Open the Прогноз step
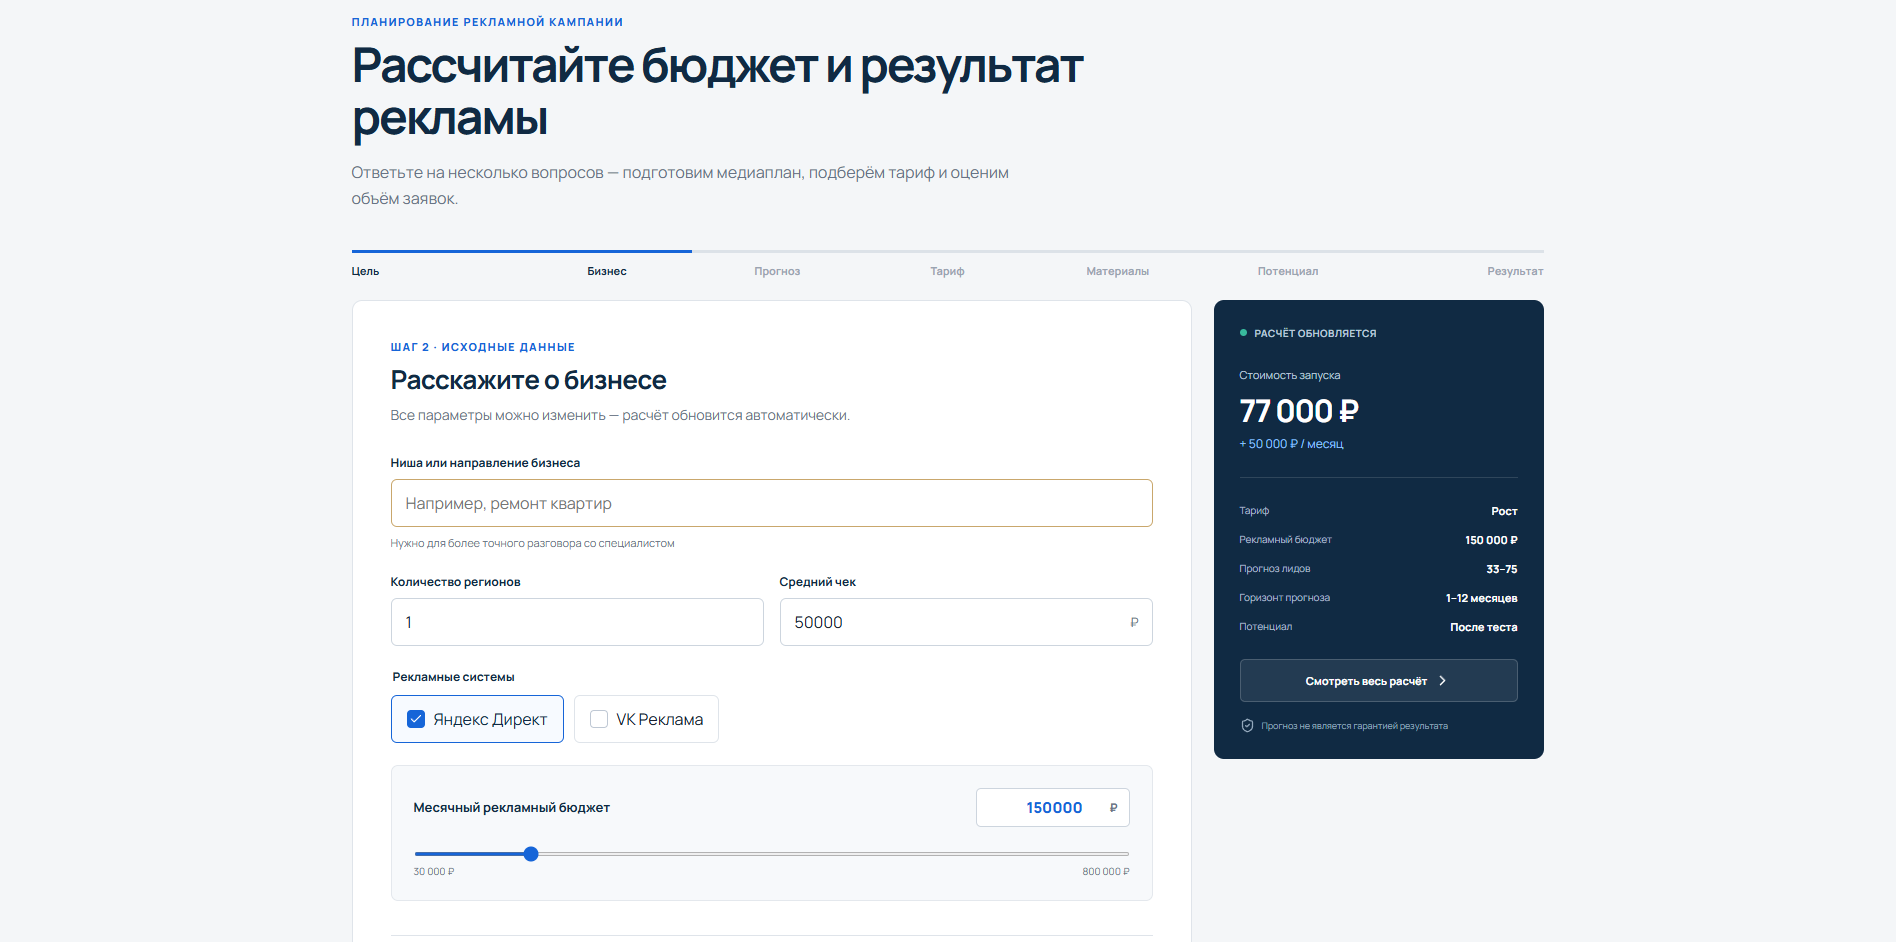This screenshot has height=942, width=1896. [777, 271]
